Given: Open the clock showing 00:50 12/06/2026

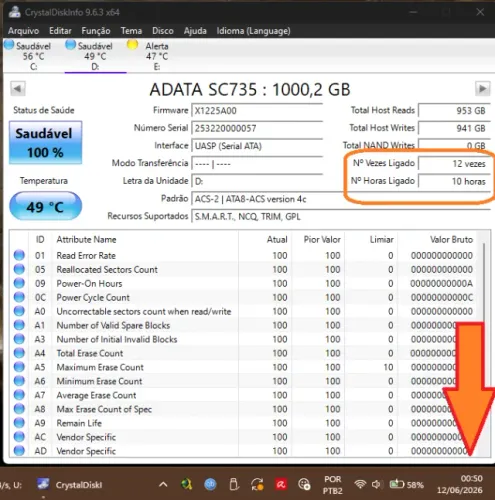Looking at the screenshot, I should coord(460,484).
